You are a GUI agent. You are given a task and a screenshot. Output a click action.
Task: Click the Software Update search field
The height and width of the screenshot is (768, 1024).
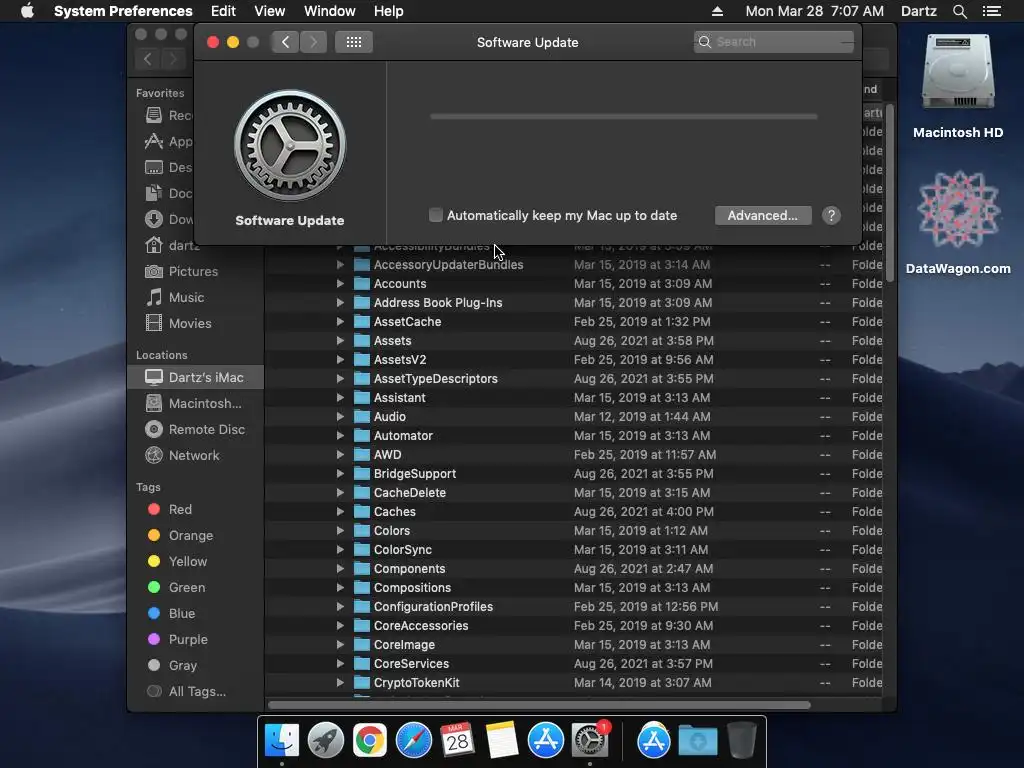coord(773,42)
